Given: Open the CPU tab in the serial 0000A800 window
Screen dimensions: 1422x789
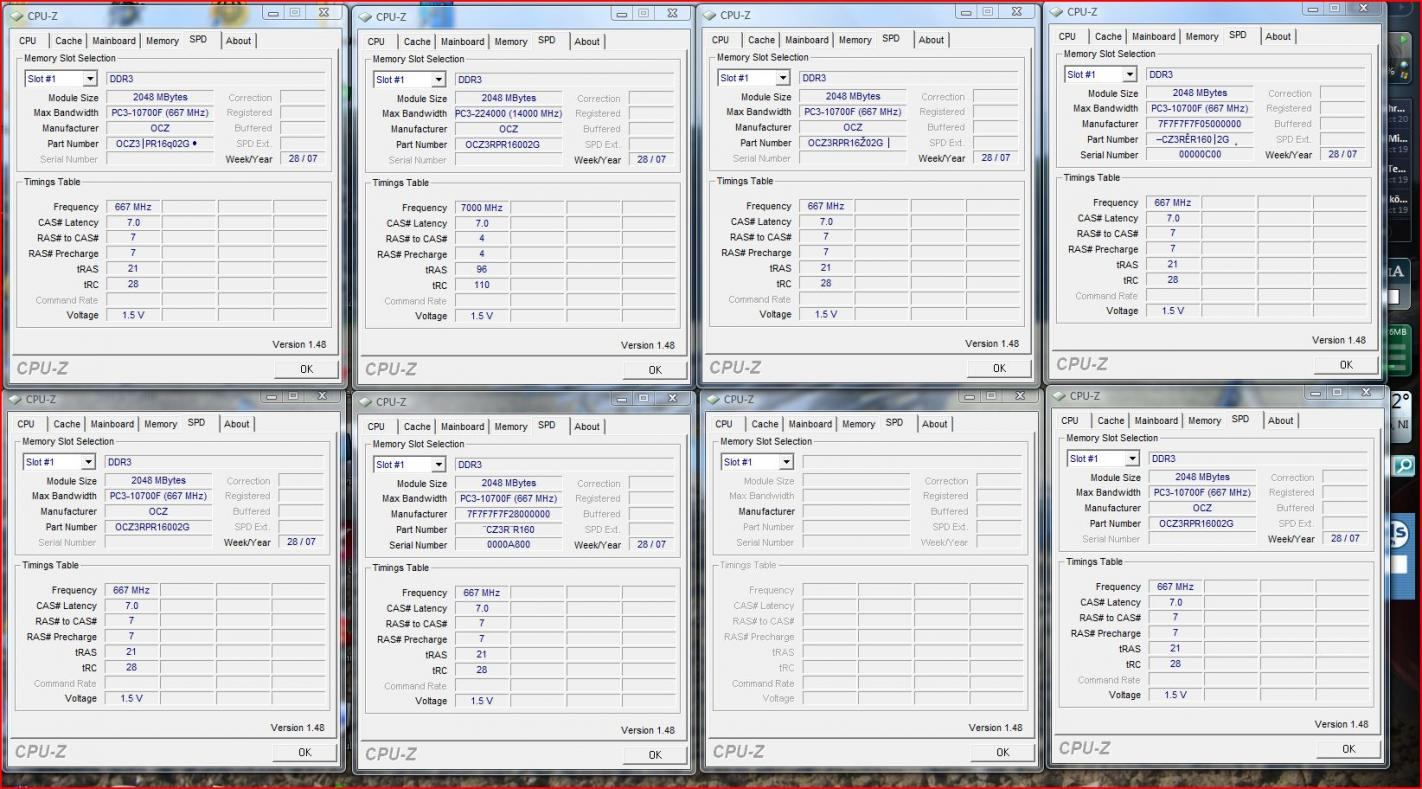Looking at the screenshot, I should (376, 427).
